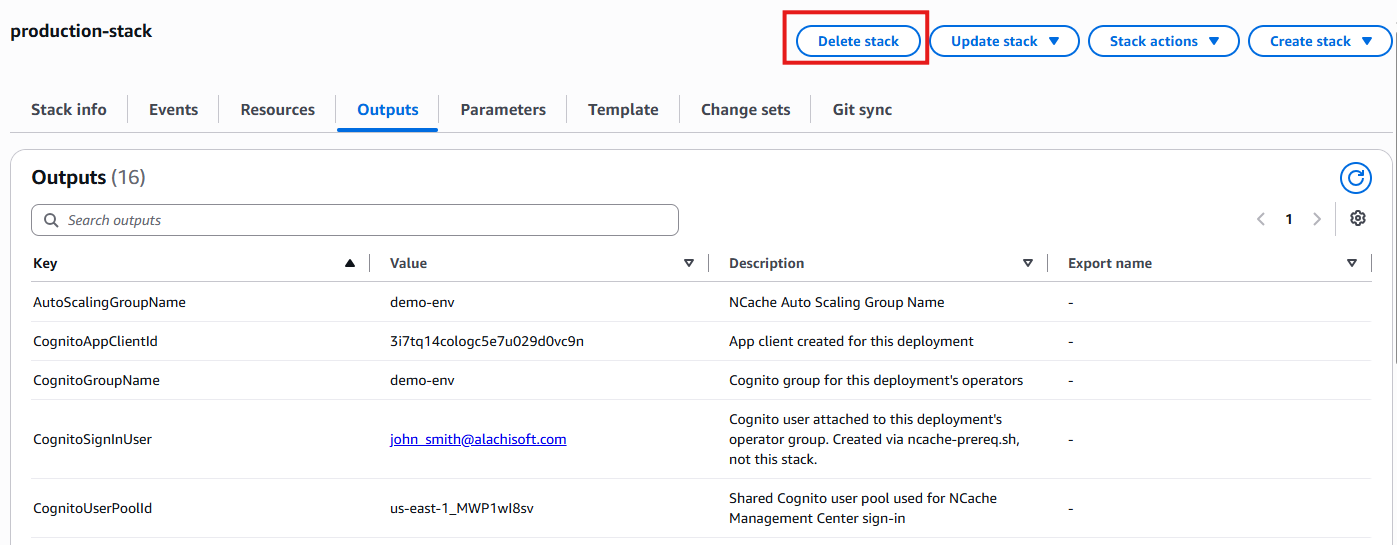Open the Change sets tab
This screenshot has width=1397, height=545.
click(745, 110)
